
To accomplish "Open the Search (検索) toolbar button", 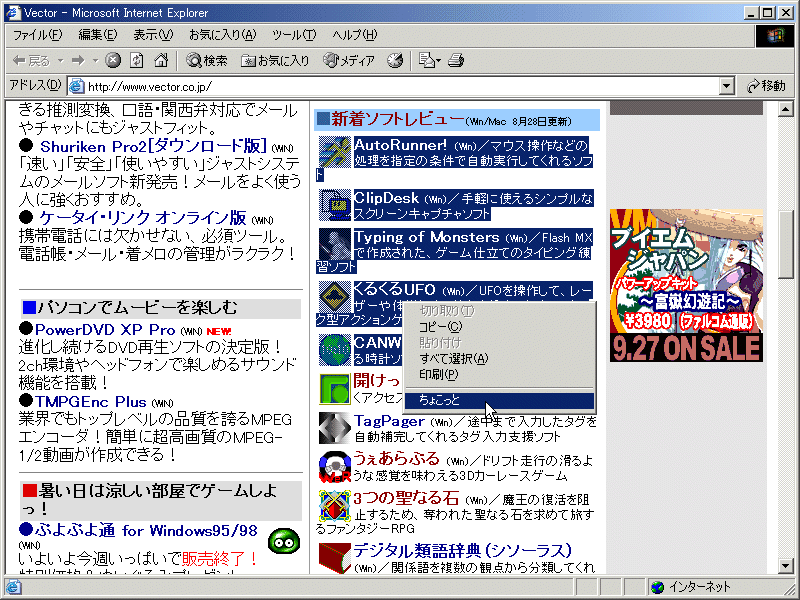I will click(207, 60).
